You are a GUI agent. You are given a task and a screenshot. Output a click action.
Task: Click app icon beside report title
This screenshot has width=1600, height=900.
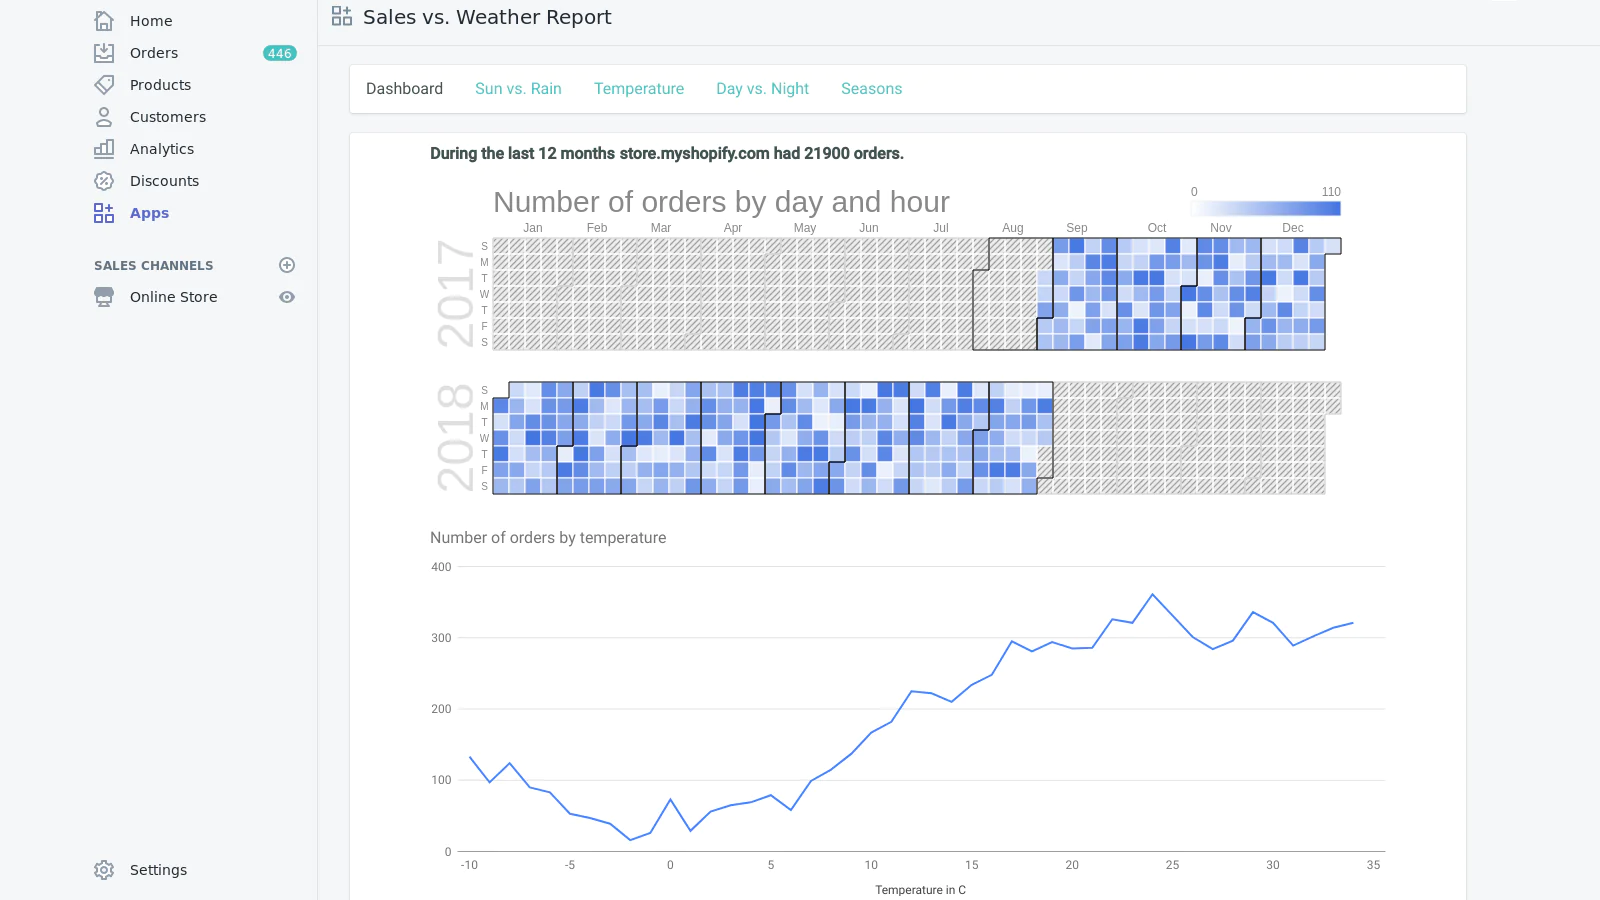coord(342,16)
